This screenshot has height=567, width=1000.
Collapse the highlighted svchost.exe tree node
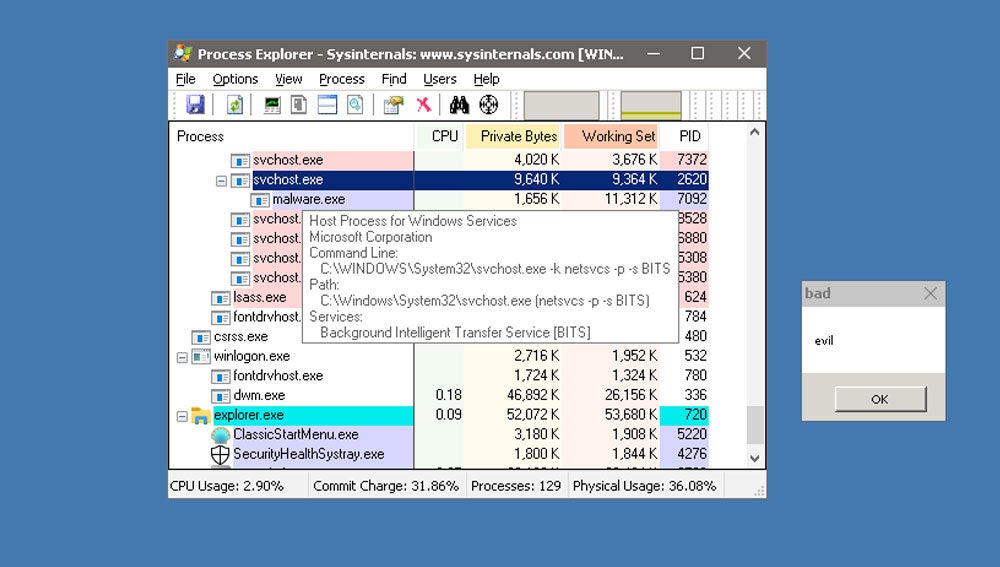[x=221, y=181]
